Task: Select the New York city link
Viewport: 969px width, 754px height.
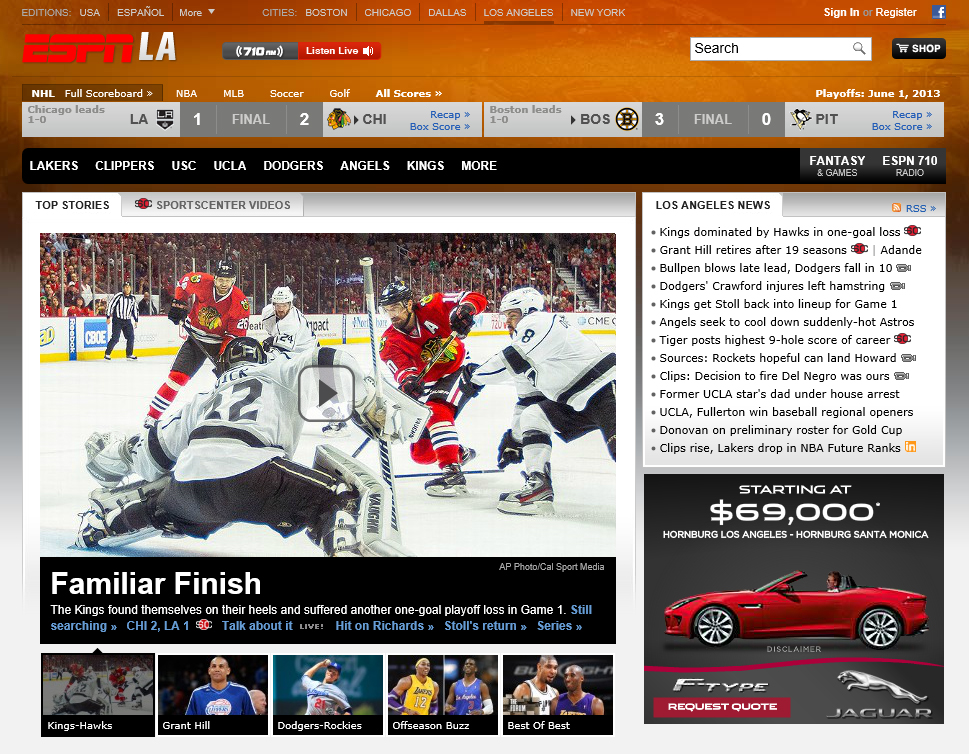Action: pyautogui.click(x=598, y=12)
